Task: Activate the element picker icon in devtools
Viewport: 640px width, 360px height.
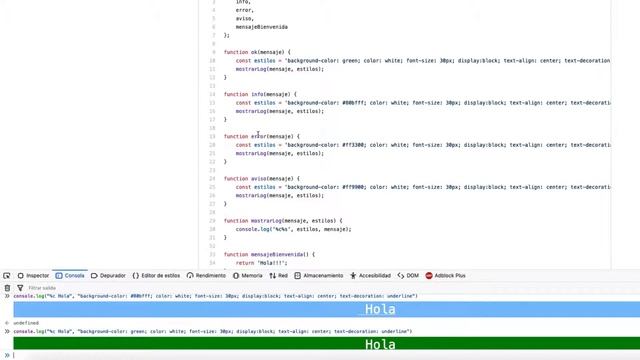Action: click(x=7, y=276)
